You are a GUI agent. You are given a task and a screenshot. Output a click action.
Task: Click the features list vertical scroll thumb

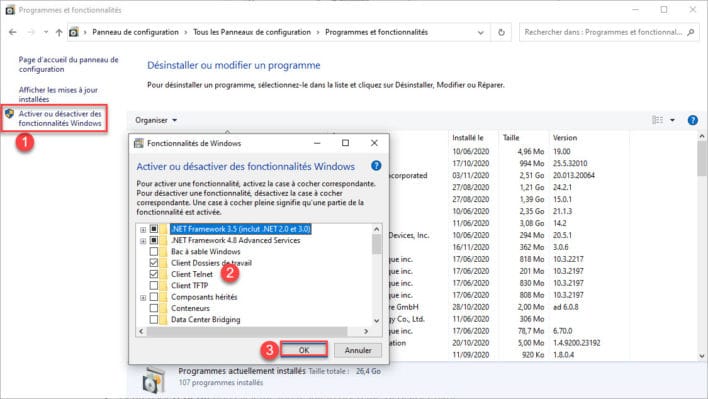[377, 244]
